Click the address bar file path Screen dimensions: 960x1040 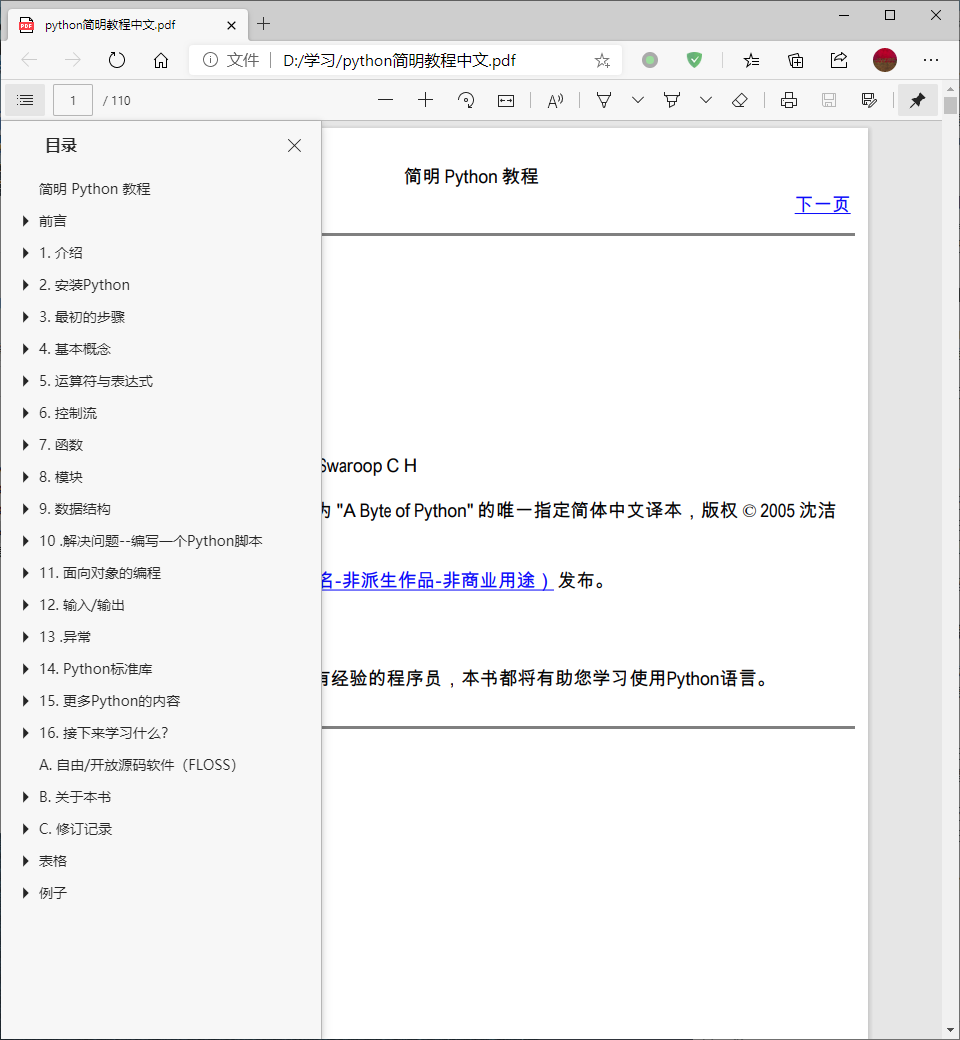pos(399,60)
